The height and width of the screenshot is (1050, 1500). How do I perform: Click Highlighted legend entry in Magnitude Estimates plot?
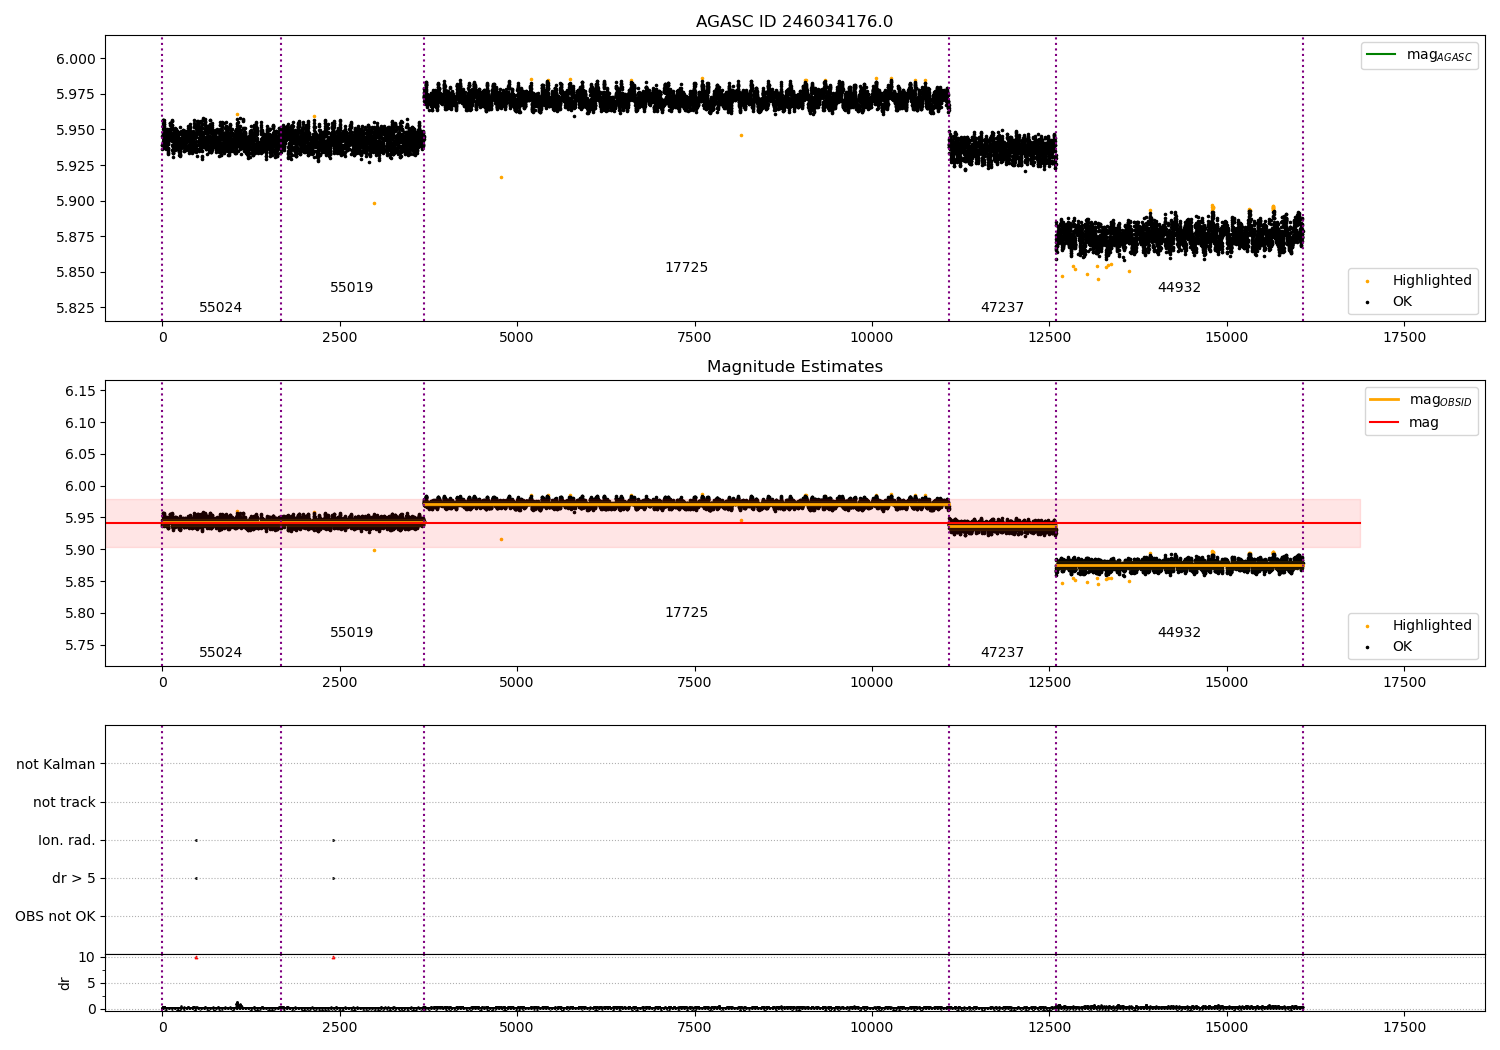click(1432, 626)
